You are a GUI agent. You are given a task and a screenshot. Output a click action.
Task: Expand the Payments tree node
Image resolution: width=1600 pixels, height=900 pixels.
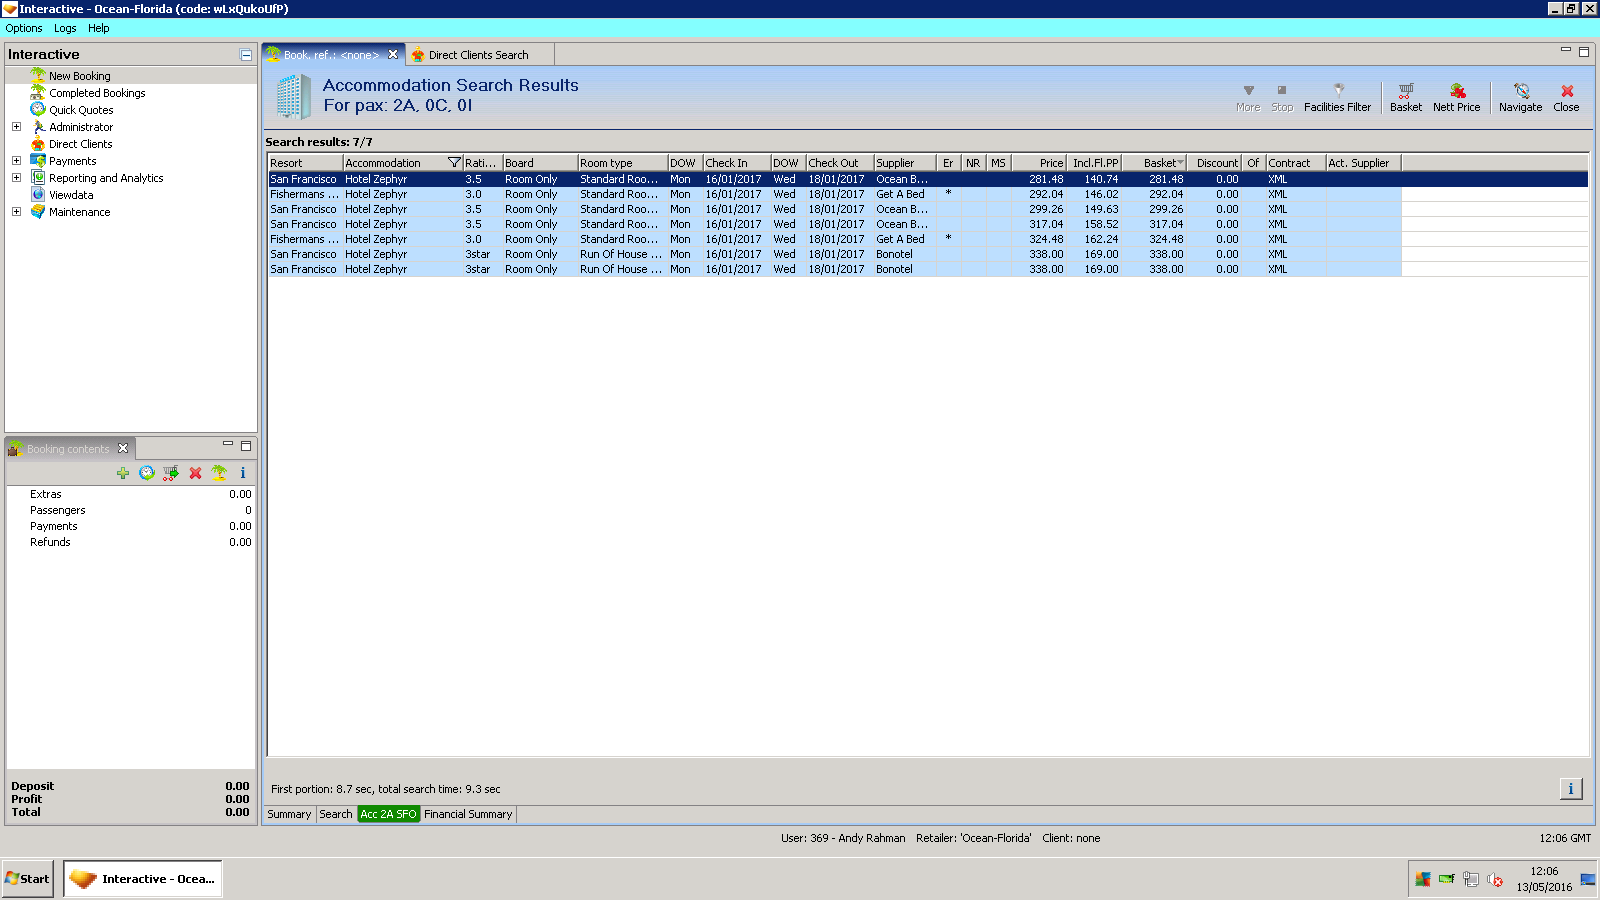point(16,161)
